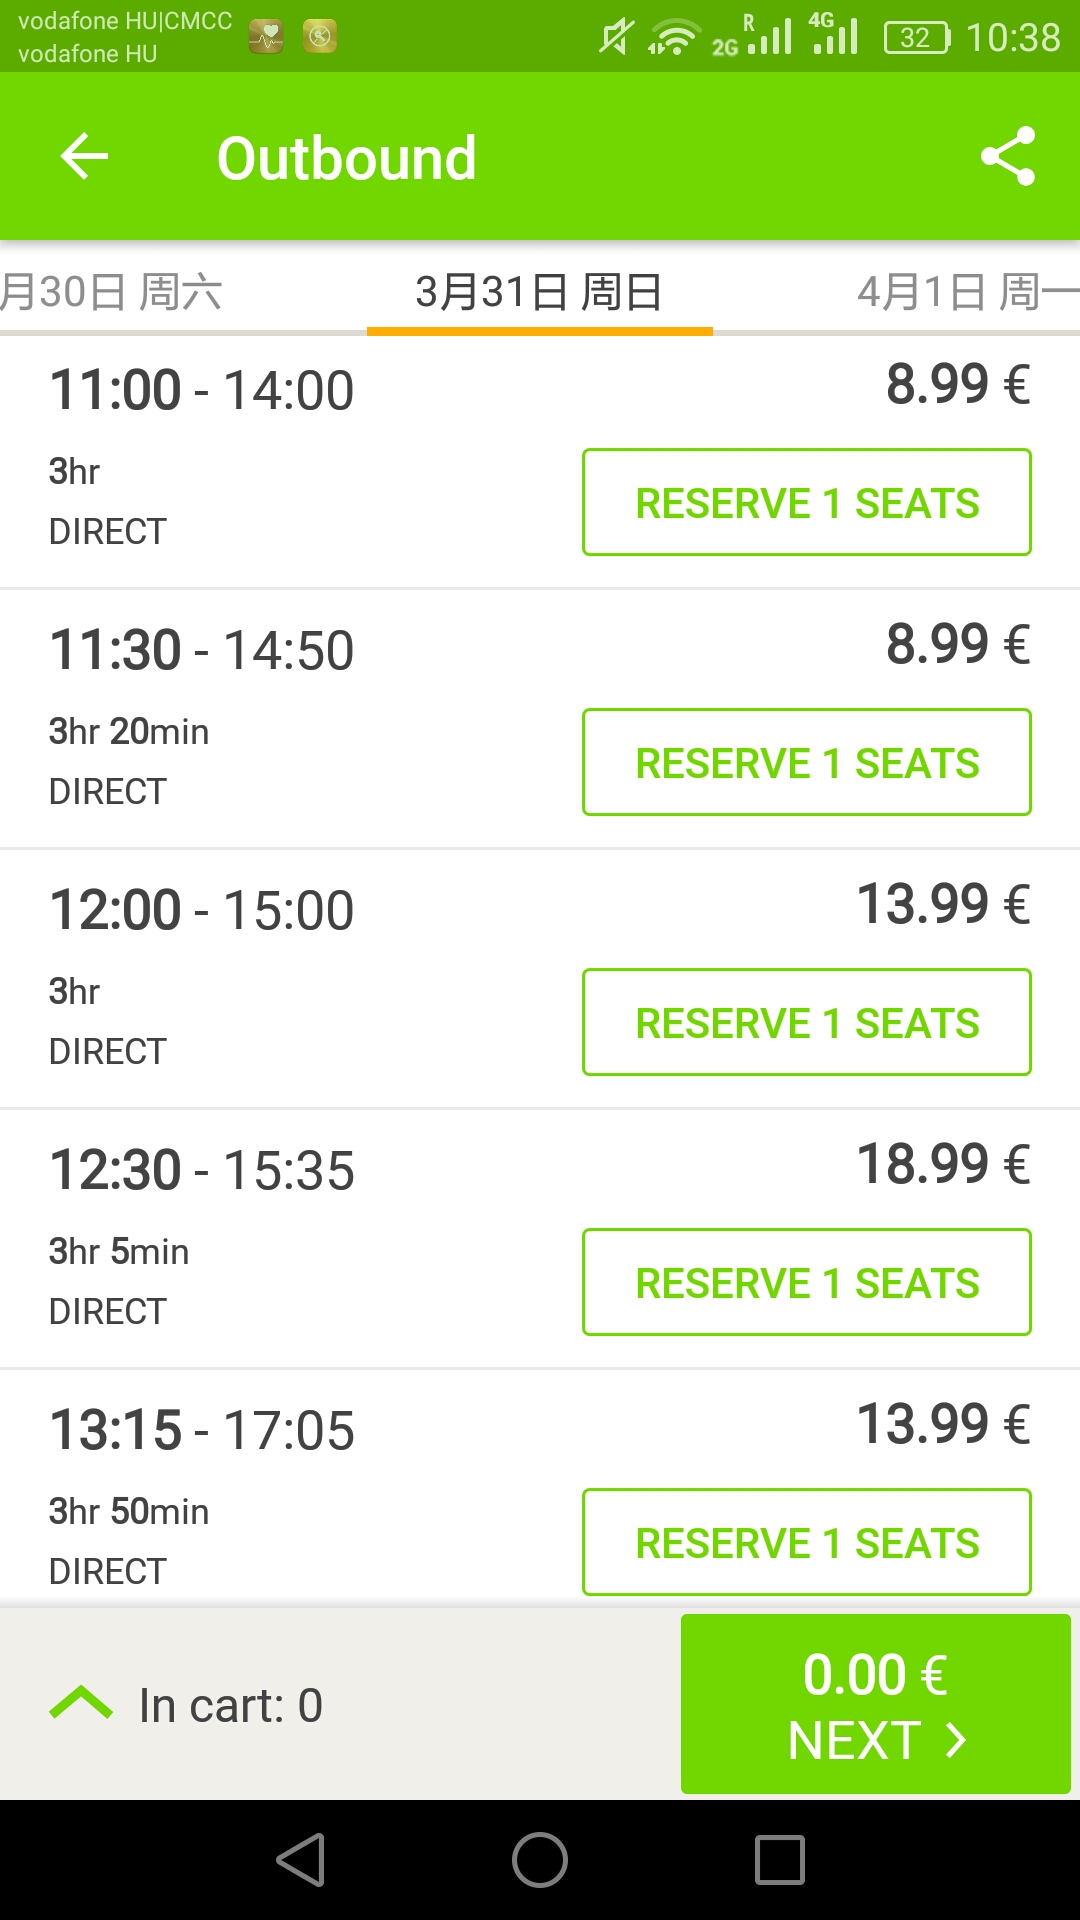Tap the back arrow in header

point(84,157)
